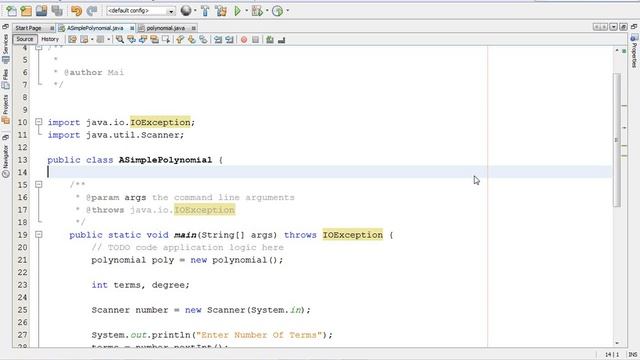Collapse the import fold at line 10
Viewport: 640px width, 360px height.
38,122
